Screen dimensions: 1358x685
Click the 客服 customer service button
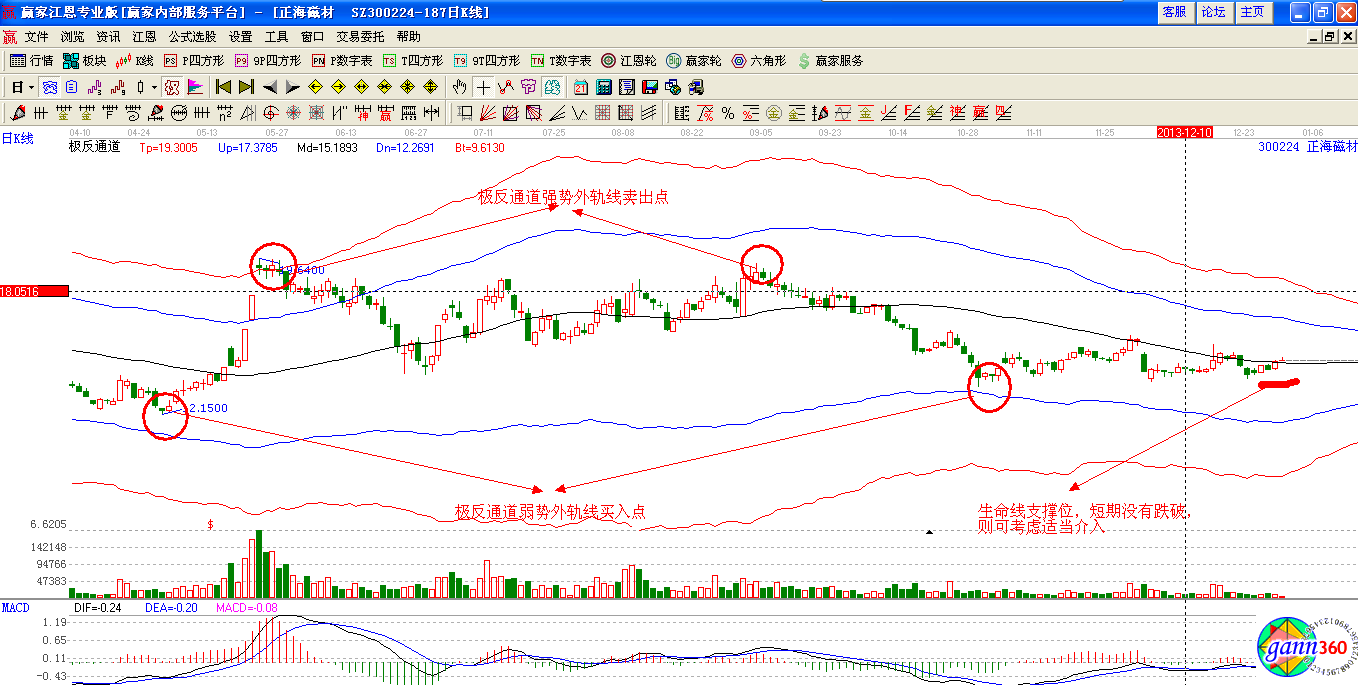click(x=1174, y=13)
